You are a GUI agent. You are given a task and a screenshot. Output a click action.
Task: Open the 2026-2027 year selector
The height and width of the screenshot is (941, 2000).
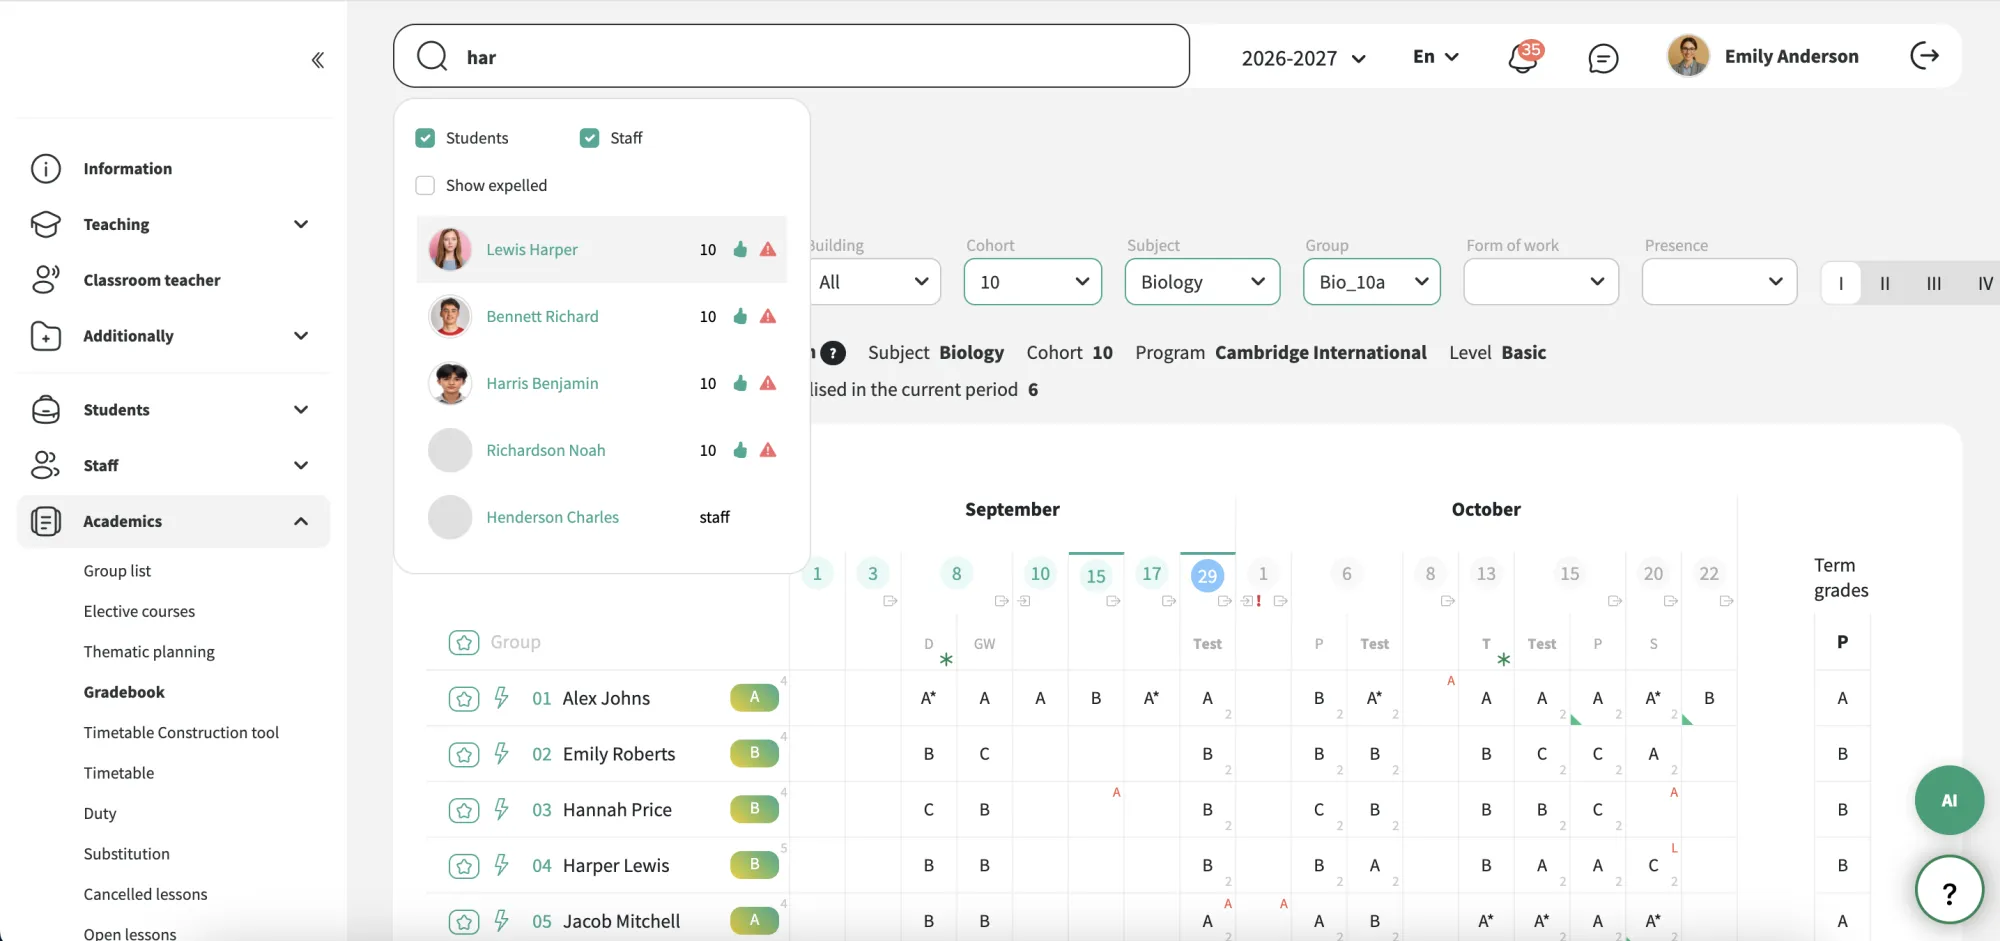tap(1303, 58)
